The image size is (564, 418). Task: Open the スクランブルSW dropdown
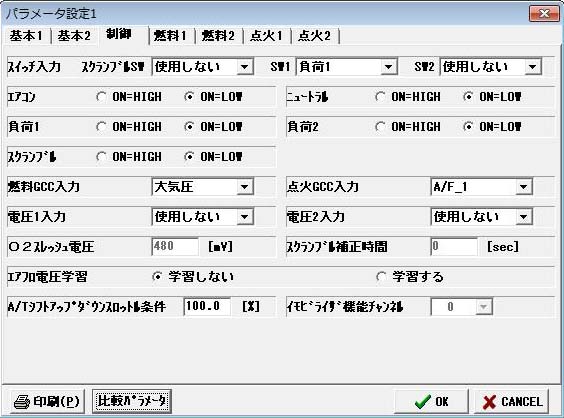click(x=203, y=67)
